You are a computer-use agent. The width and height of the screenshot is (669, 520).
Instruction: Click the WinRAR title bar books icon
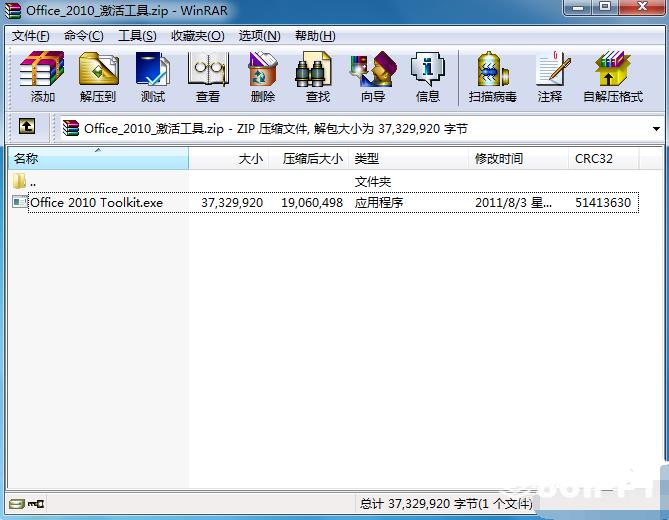12,11
